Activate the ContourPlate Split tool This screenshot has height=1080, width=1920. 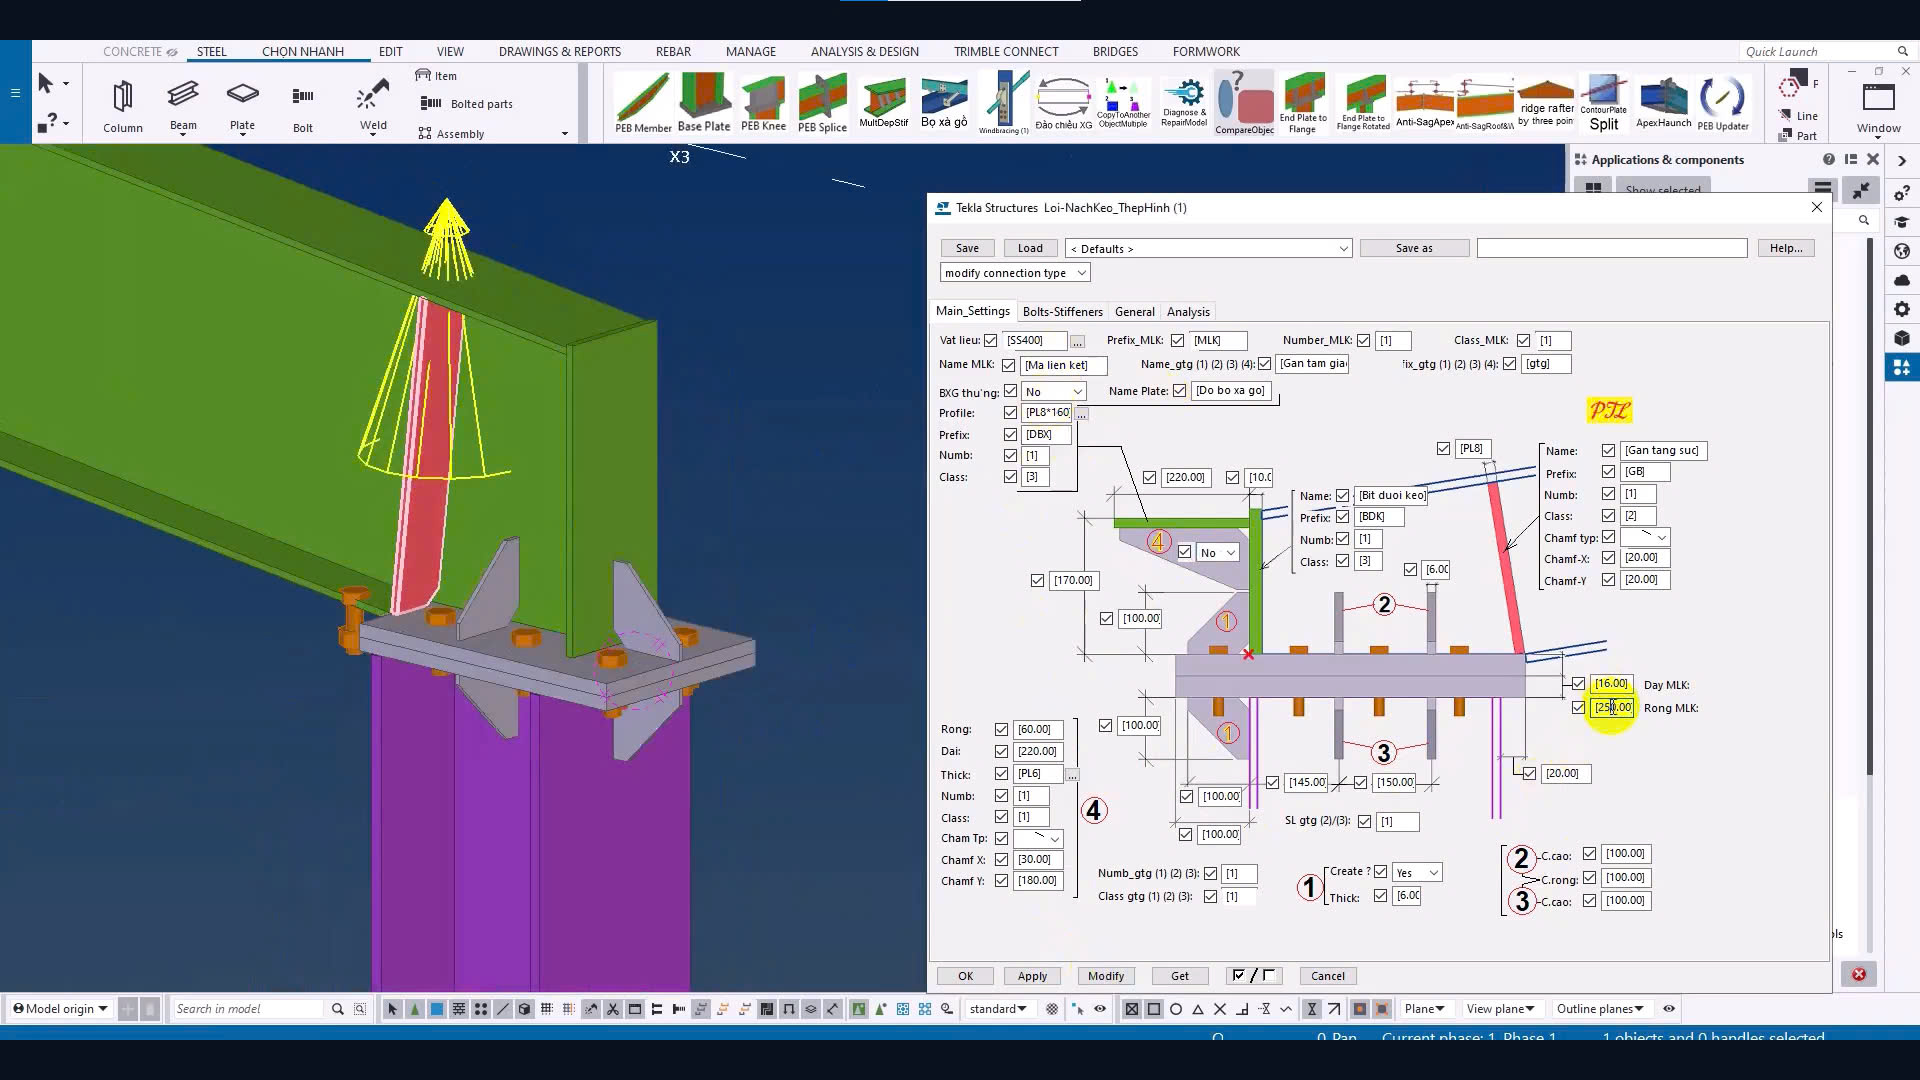pos(1604,103)
